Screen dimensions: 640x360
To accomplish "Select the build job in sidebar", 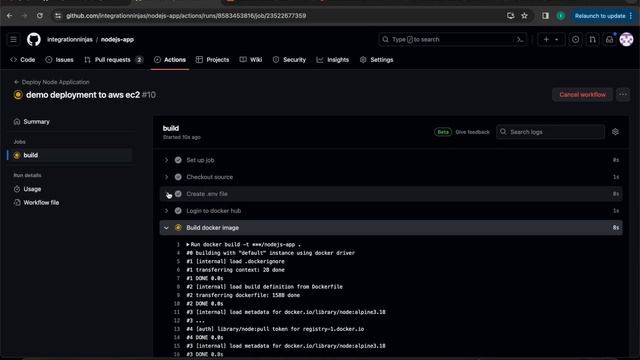I will coord(70,155).
